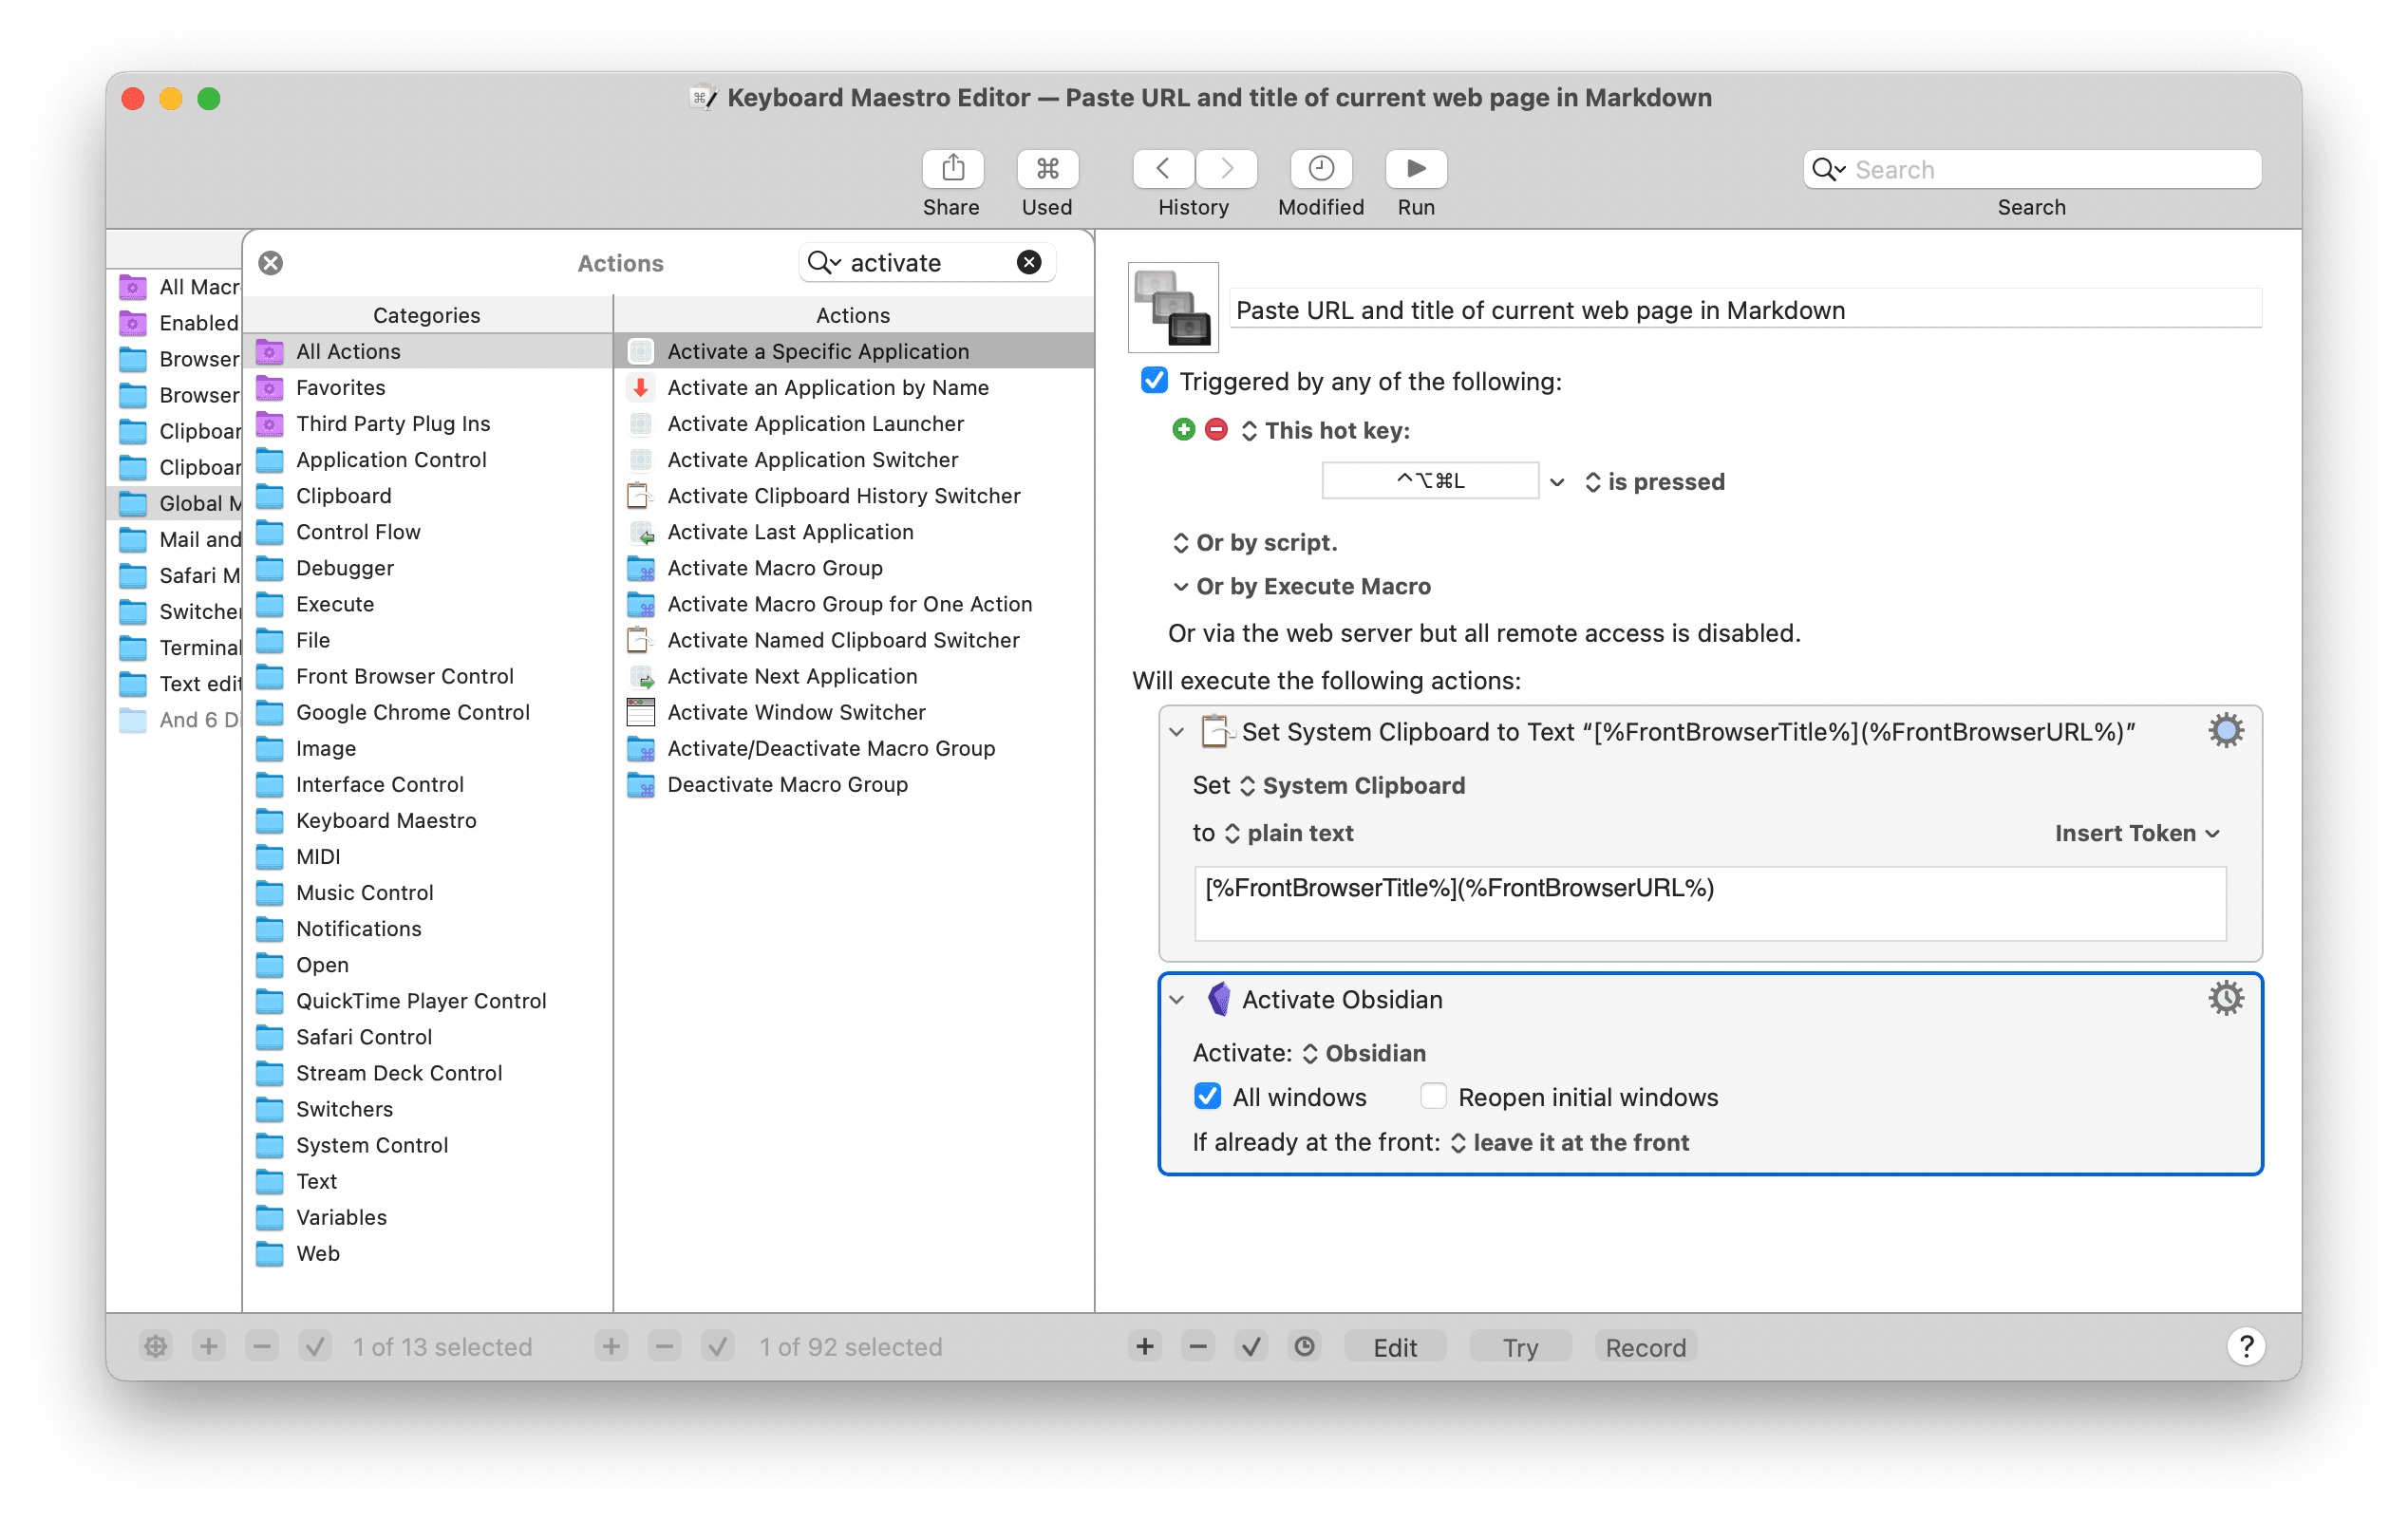
Task: Click the Share toolbar icon
Action: click(x=952, y=168)
